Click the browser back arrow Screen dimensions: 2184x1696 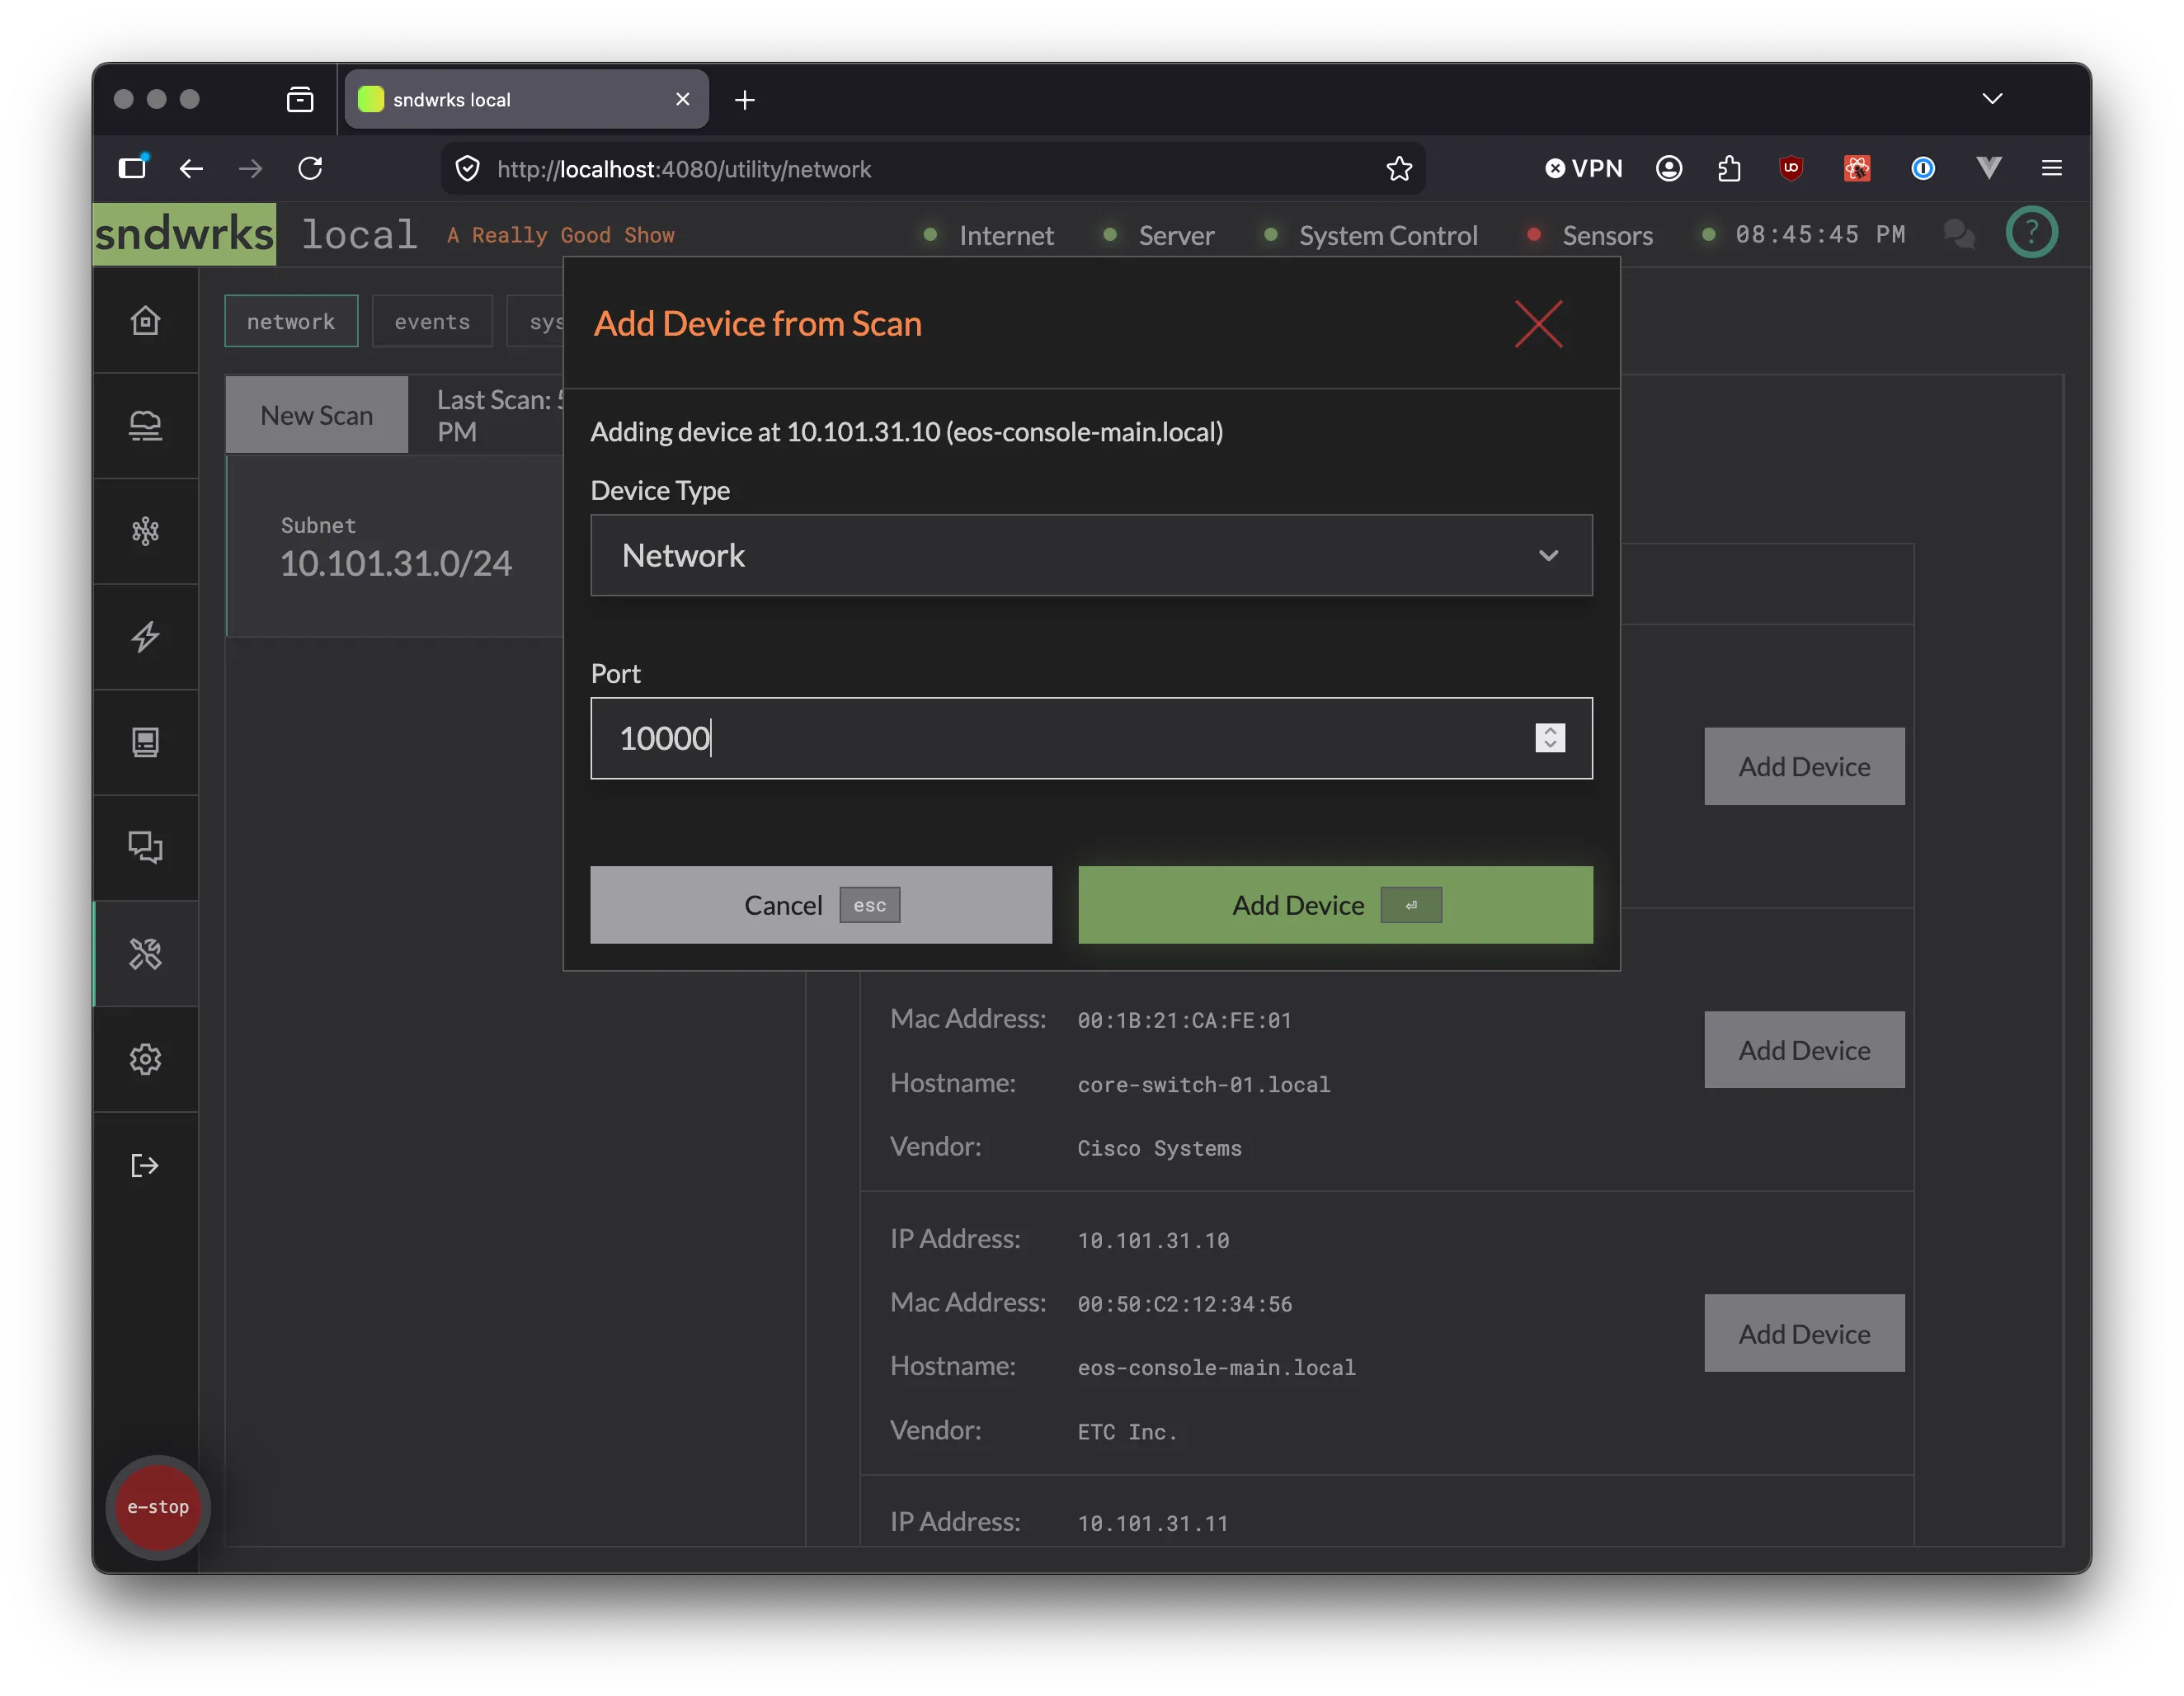tap(191, 169)
